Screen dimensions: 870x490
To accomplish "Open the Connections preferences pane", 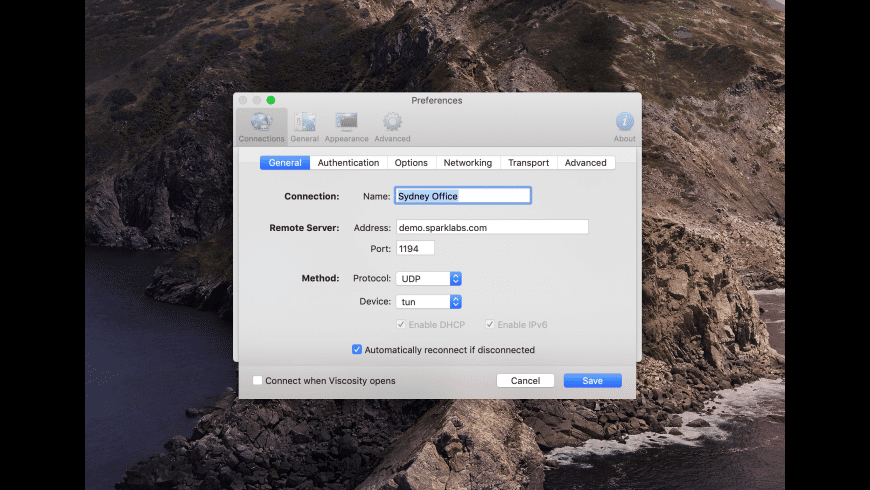I will [261, 124].
